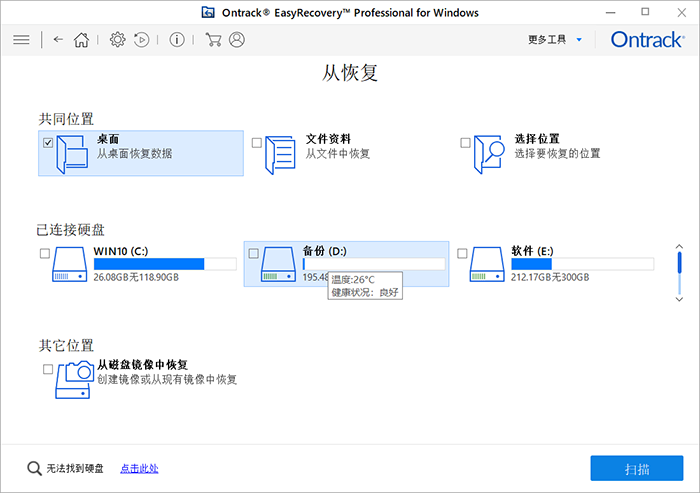Click the app icon in title bar
Viewport: 700px width, 493px height.
pos(208,13)
